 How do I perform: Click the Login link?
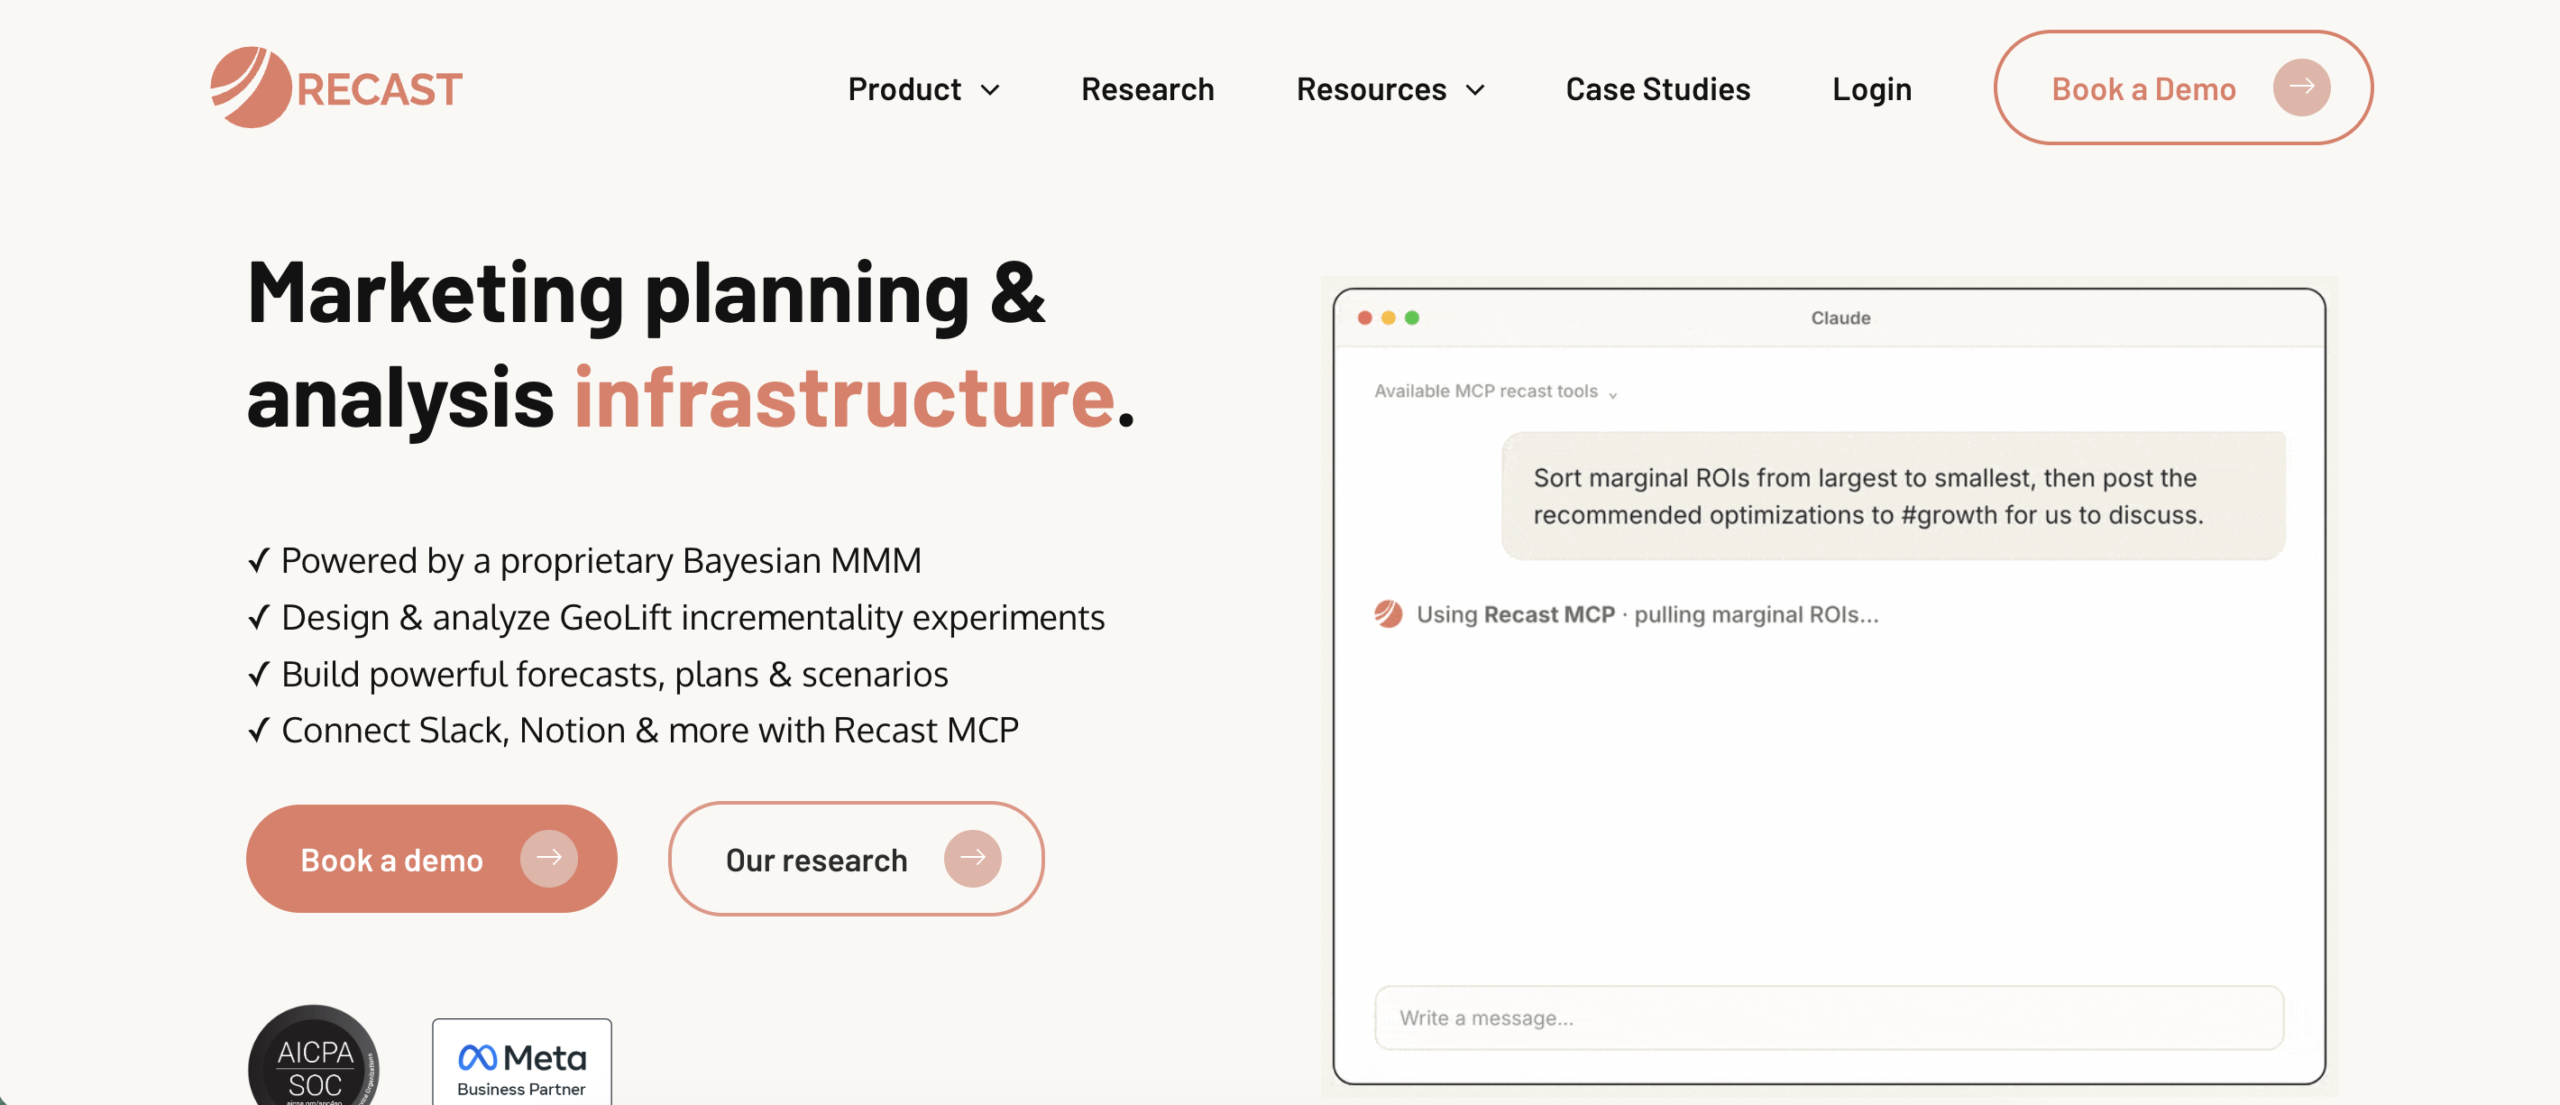coord(1872,89)
